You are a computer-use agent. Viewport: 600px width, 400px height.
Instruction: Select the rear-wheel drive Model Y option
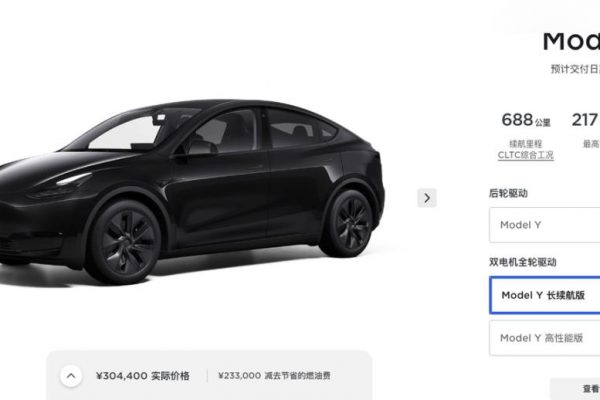tap(545, 225)
